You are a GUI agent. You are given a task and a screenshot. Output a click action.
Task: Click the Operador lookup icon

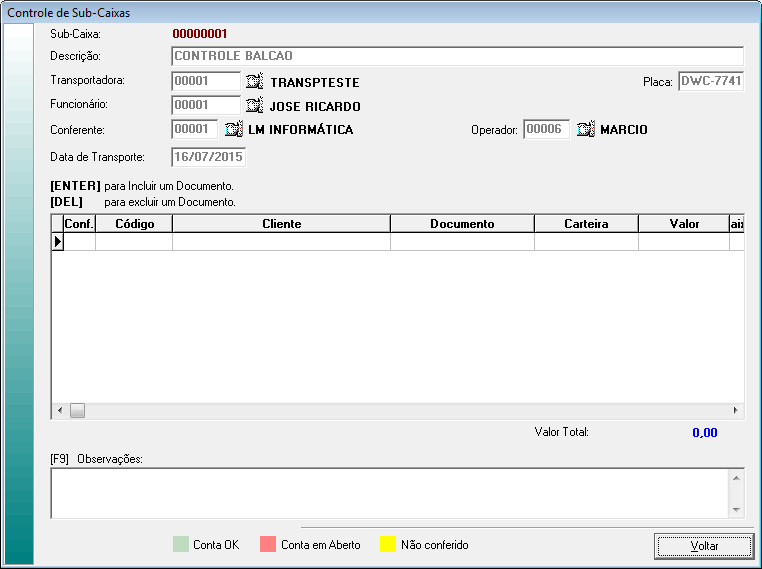(x=585, y=129)
